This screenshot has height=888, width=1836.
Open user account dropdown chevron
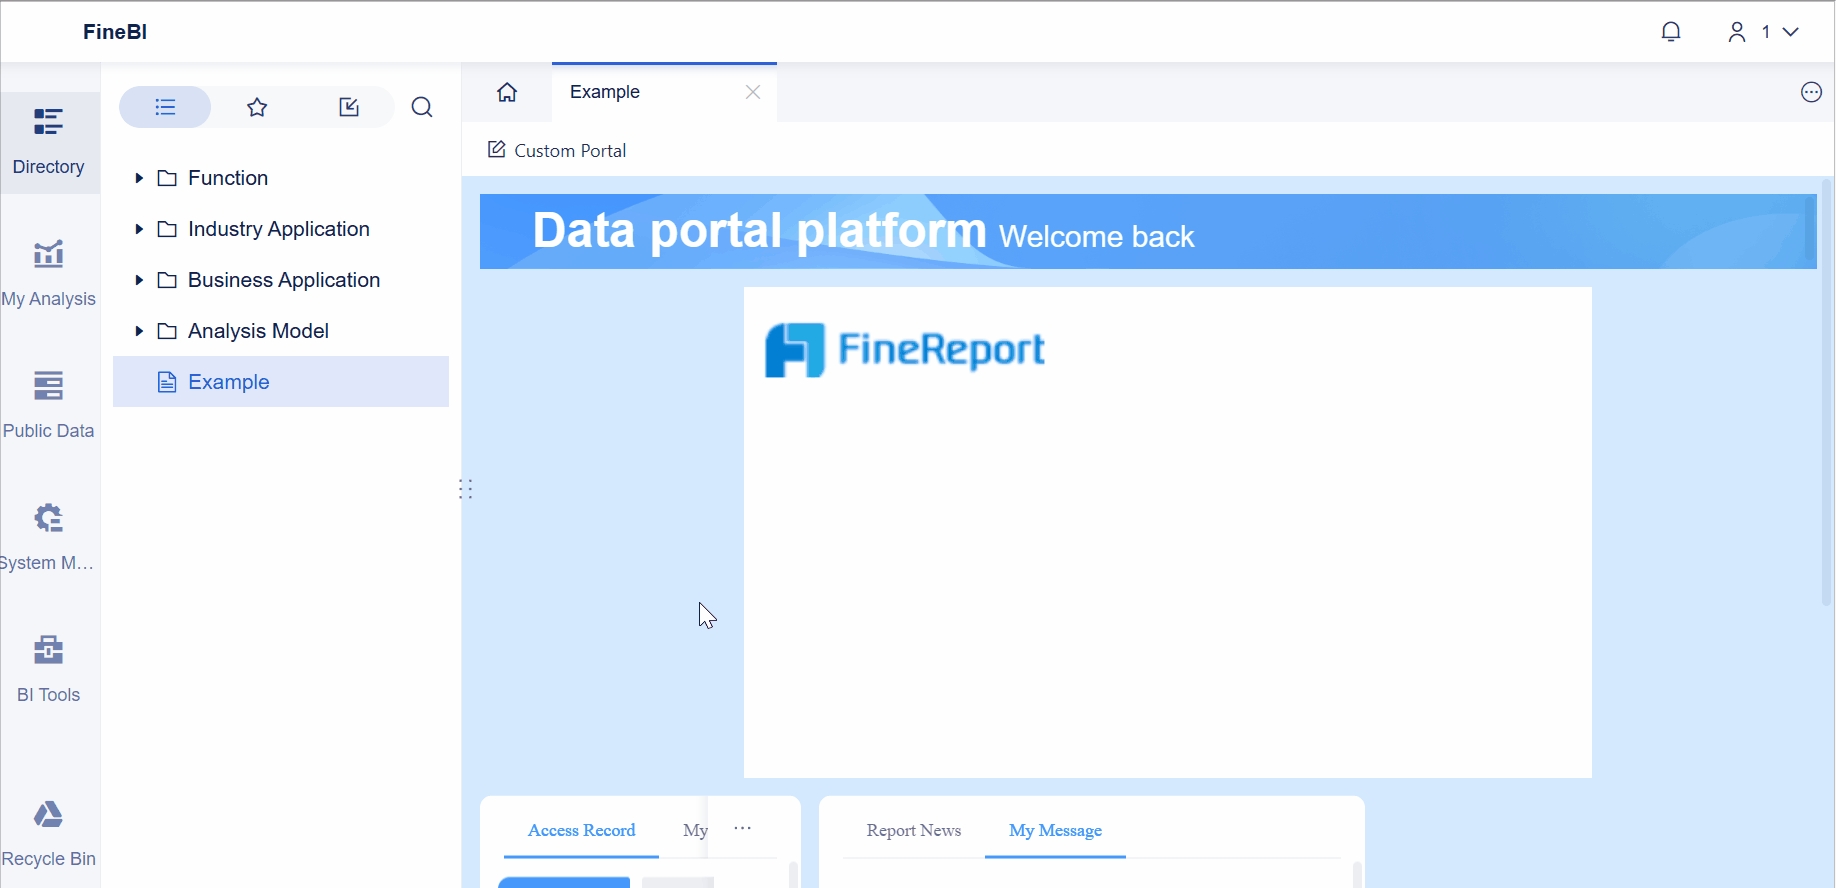pyautogui.click(x=1791, y=32)
